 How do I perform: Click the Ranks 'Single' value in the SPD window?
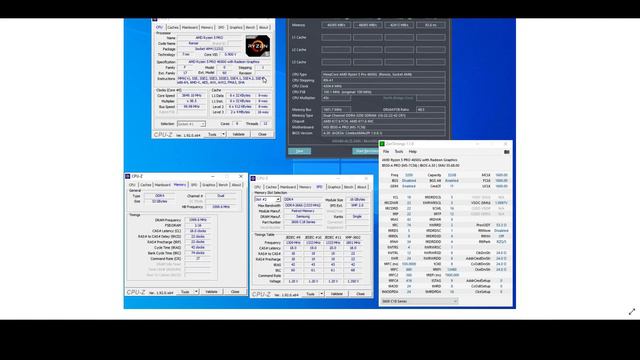(357, 217)
